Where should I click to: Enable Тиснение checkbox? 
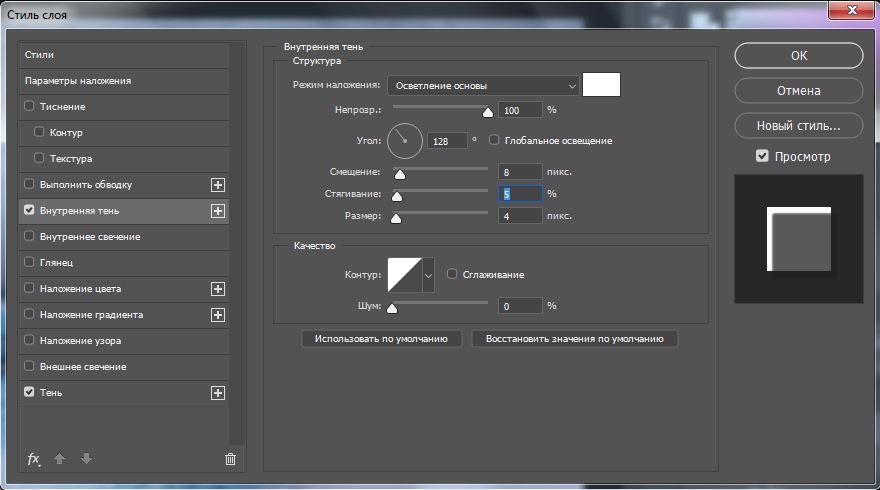click(x=29, y=106)
